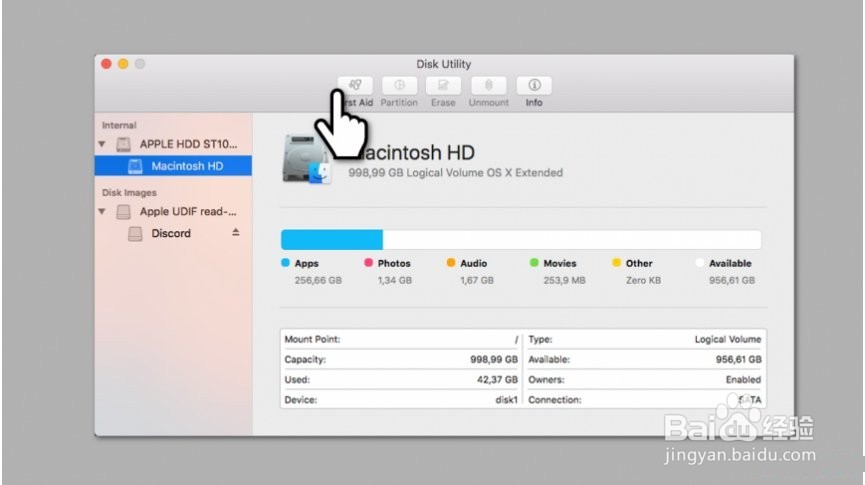Click the Movies size '253,9 MB'
This screenshot has width=865, height=485.
coord(564,280)
